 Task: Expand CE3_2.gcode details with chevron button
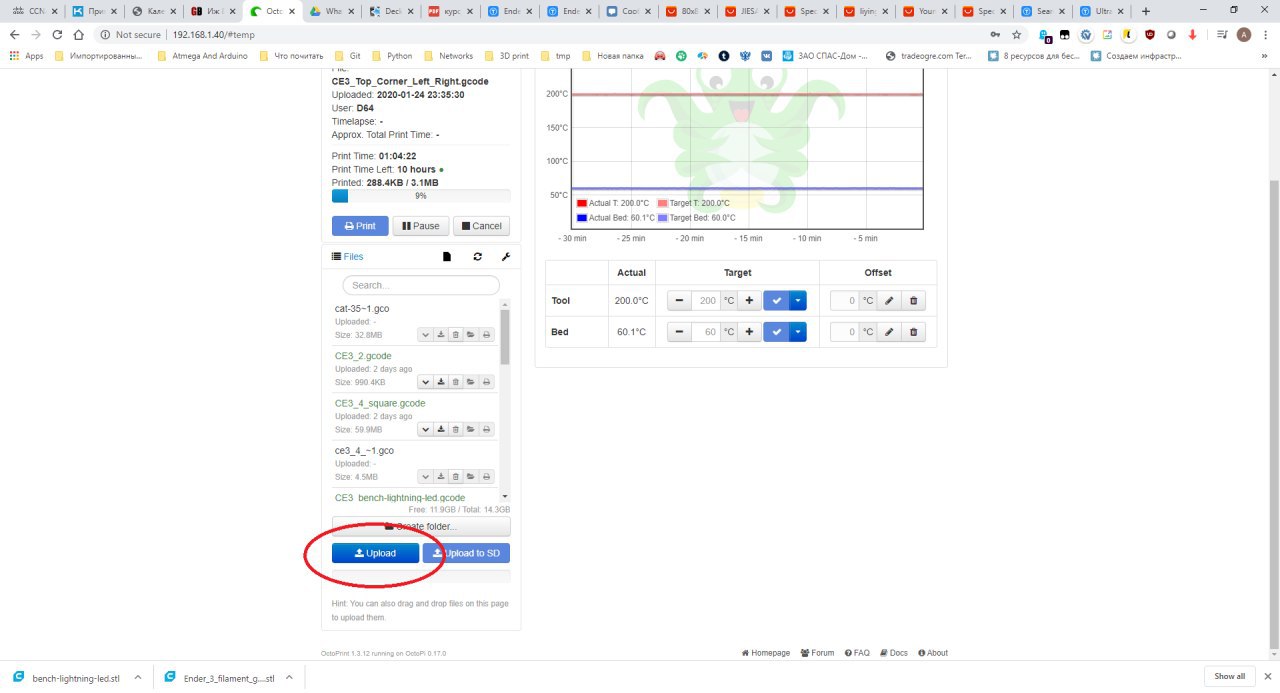(x=425, y=382)
